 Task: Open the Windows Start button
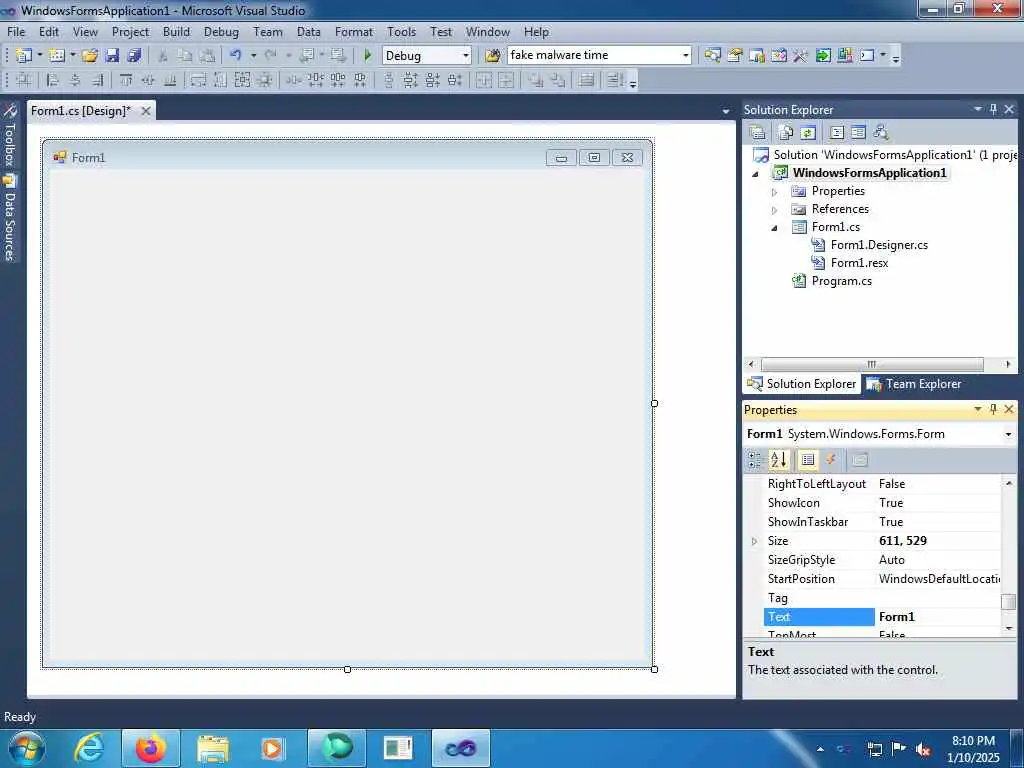[27, 748]
